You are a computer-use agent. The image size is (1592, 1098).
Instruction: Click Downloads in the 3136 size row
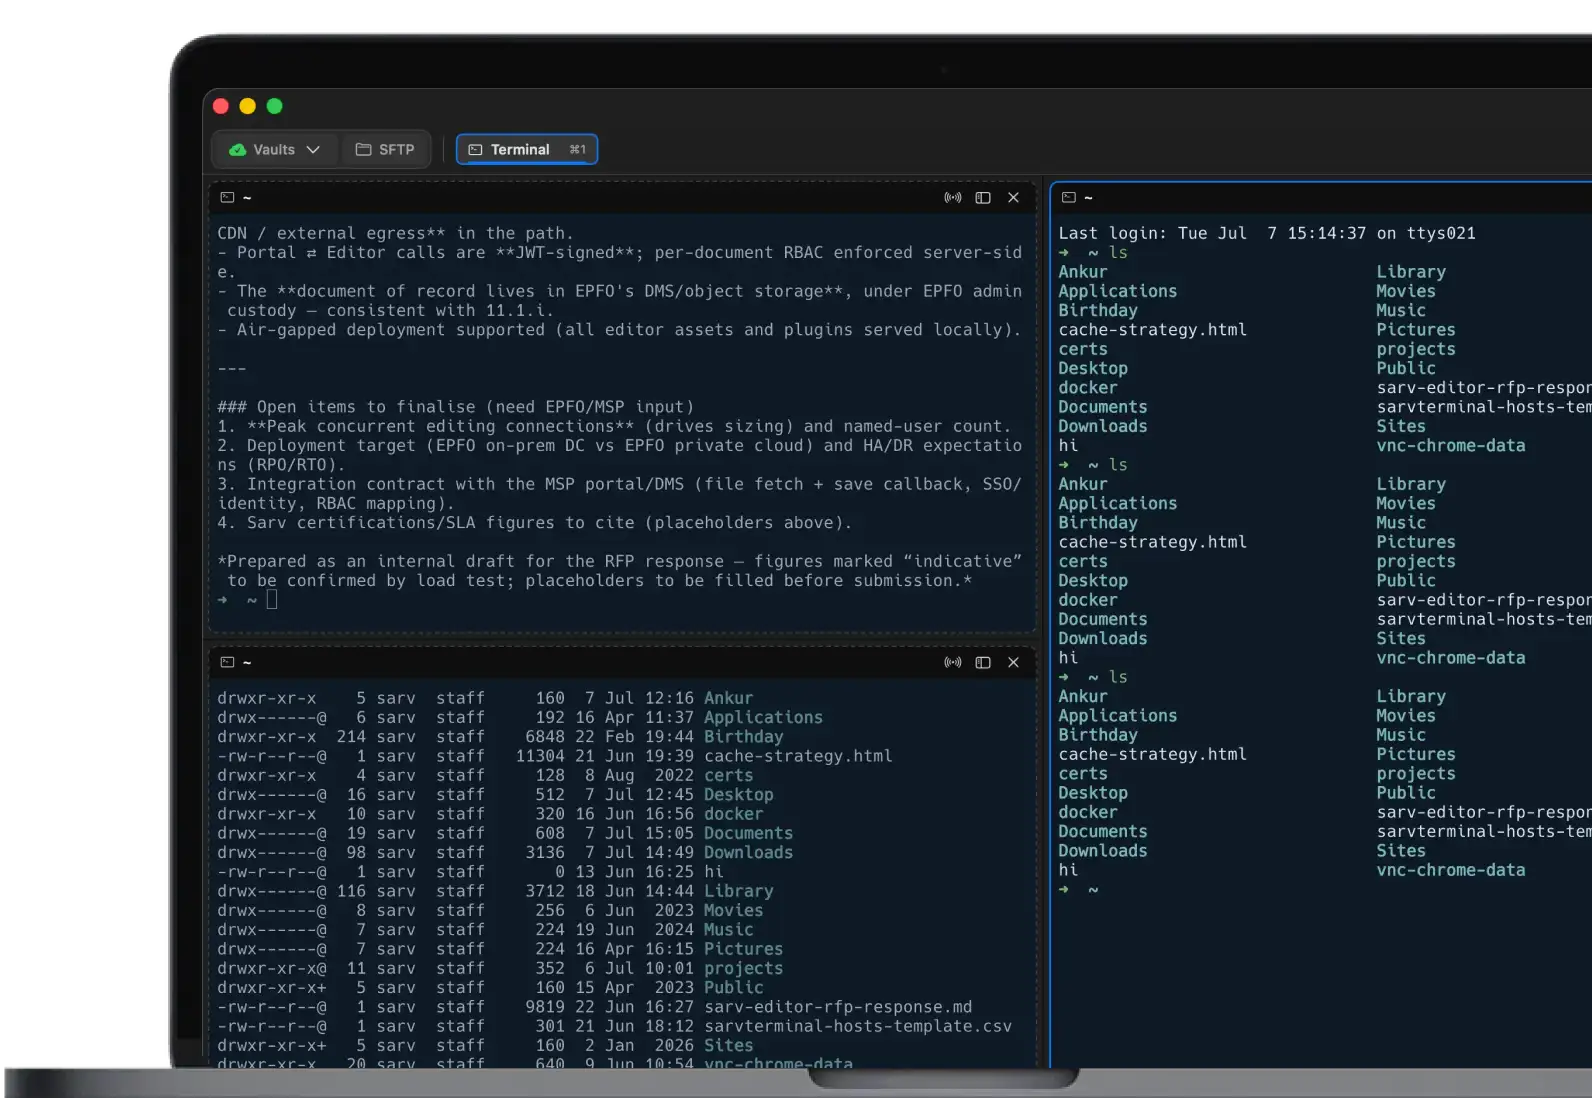(748, 853)
